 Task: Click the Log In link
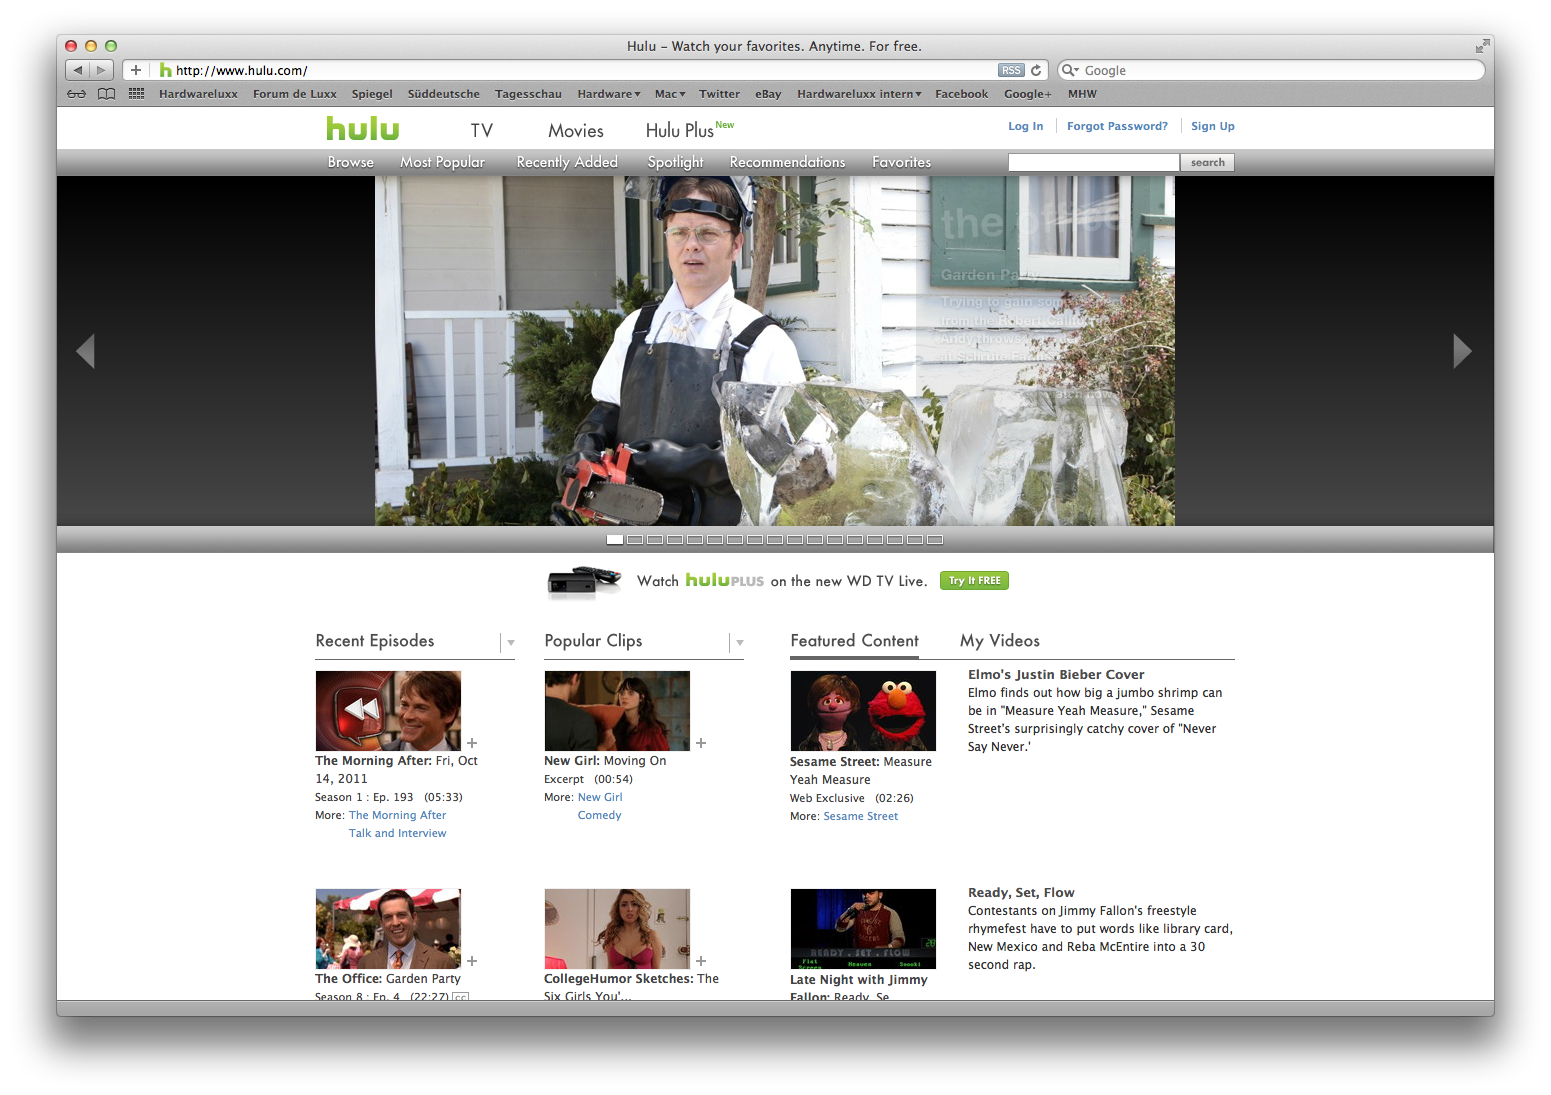(x=1025, y=126)
